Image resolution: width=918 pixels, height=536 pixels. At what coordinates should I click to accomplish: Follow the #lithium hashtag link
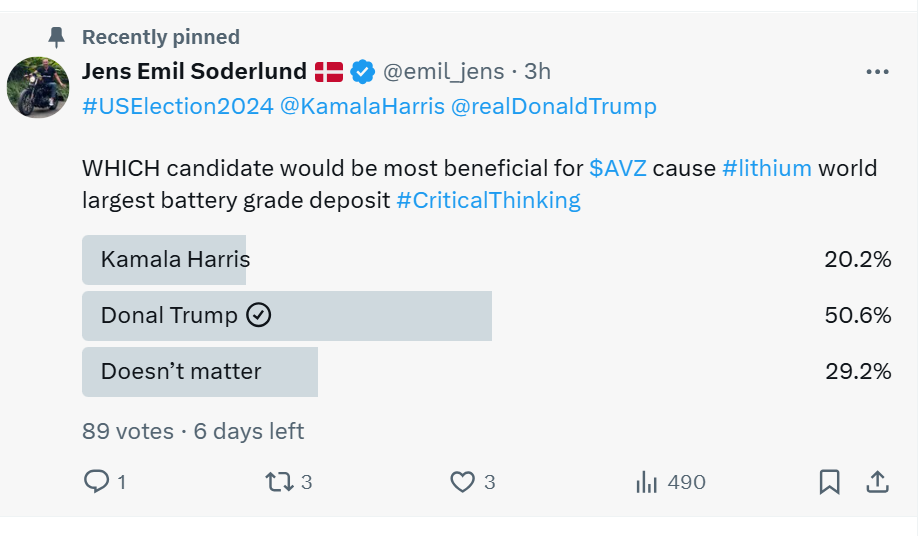click(766, 168)
